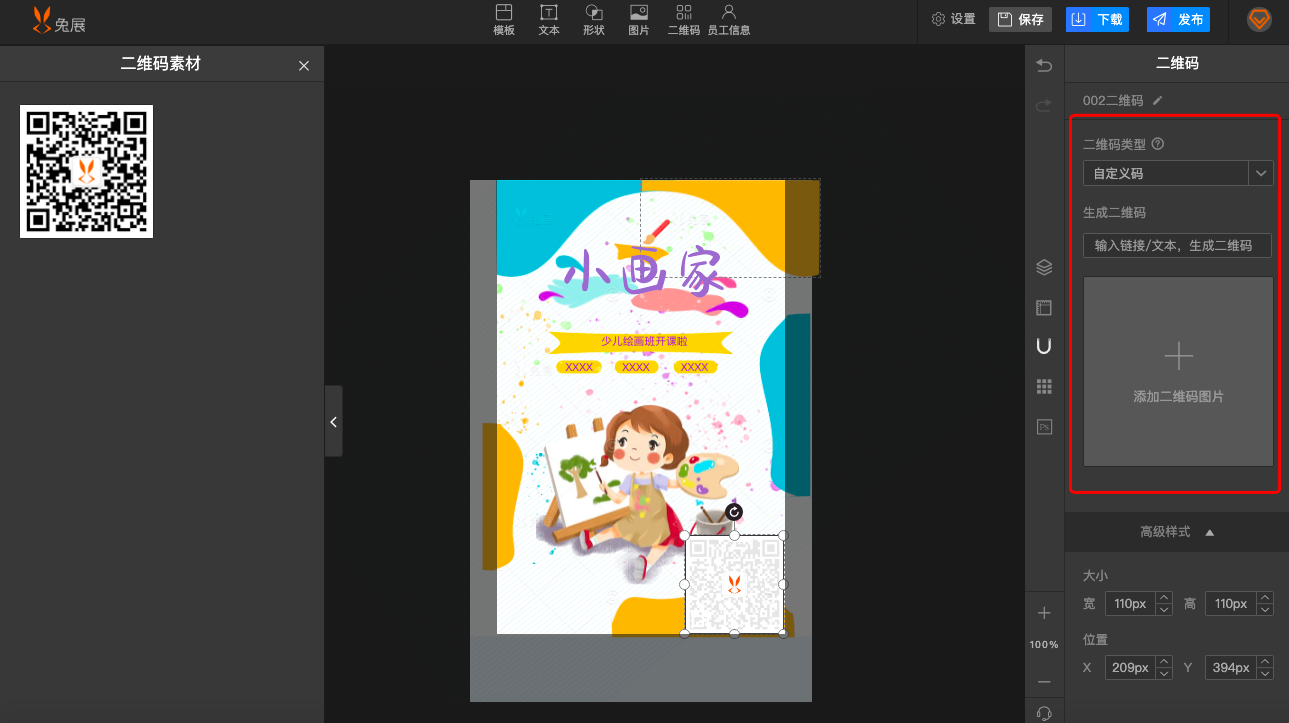
Task: Toggle the grid icon
Action: point(1044,386)
